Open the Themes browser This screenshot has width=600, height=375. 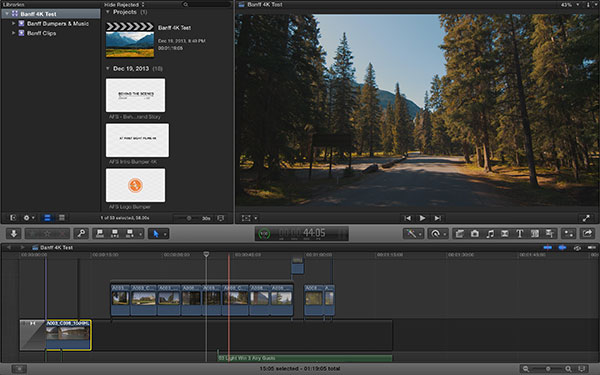(x=550, y=233)
